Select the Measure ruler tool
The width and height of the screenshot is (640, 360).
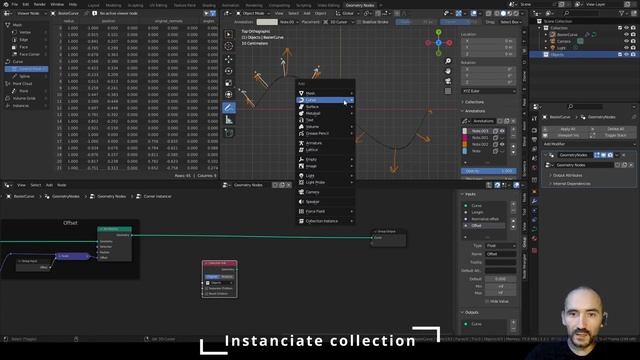tap(229, 120)
